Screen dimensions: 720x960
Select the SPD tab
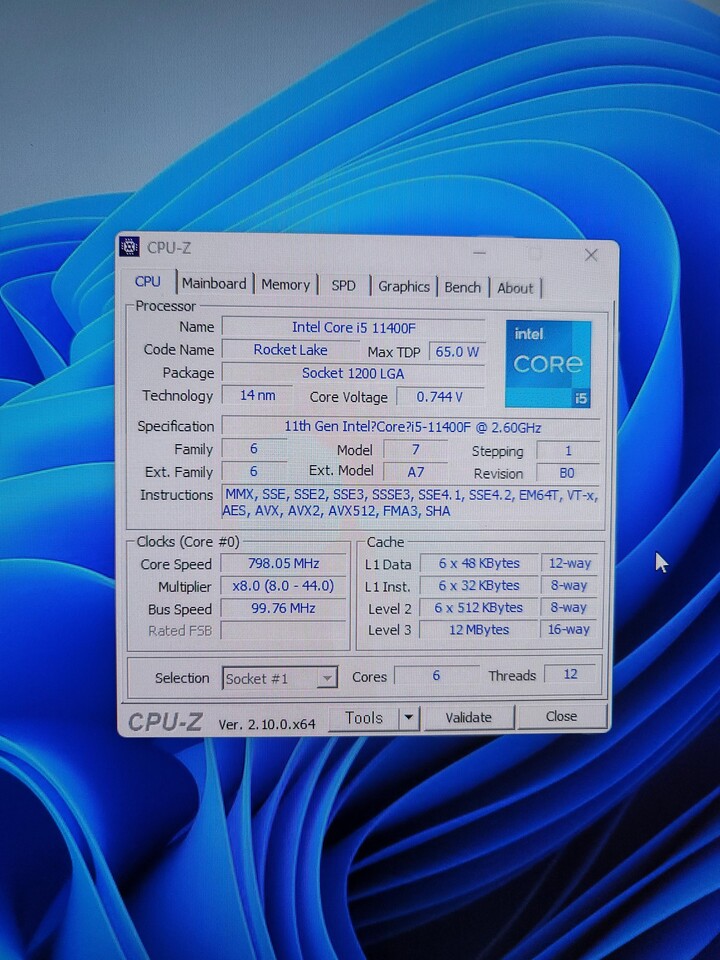343,286
